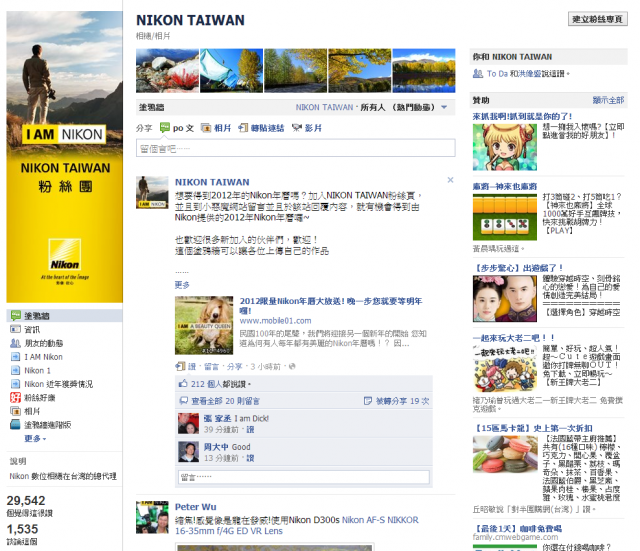Open the 資訊 info icon in sidebar
This screenshot has width=640, height=551.
tap(15, 329)
